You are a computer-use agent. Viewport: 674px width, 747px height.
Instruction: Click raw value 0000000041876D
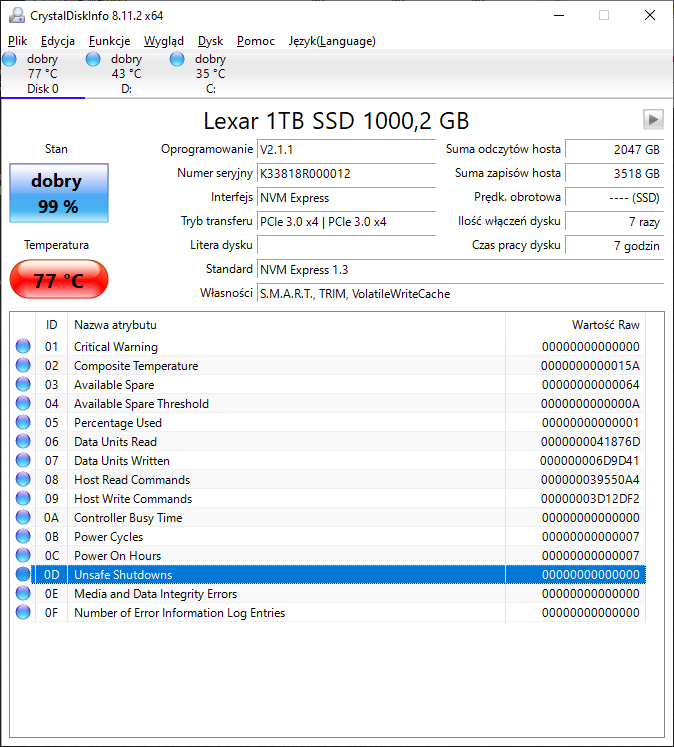590,442
